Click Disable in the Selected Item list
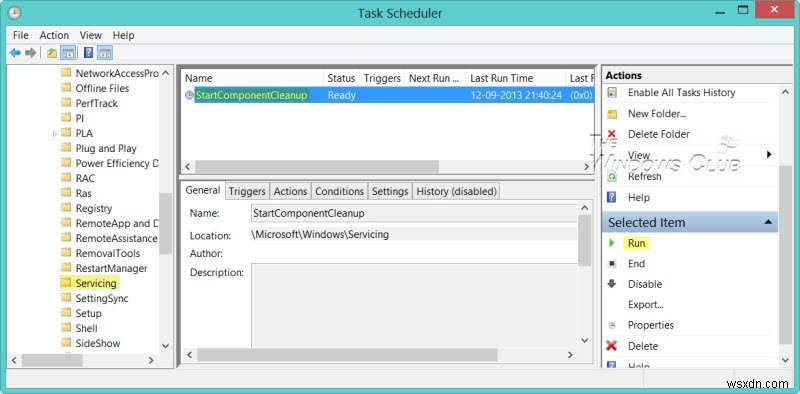800x394 pixels. 645,284
